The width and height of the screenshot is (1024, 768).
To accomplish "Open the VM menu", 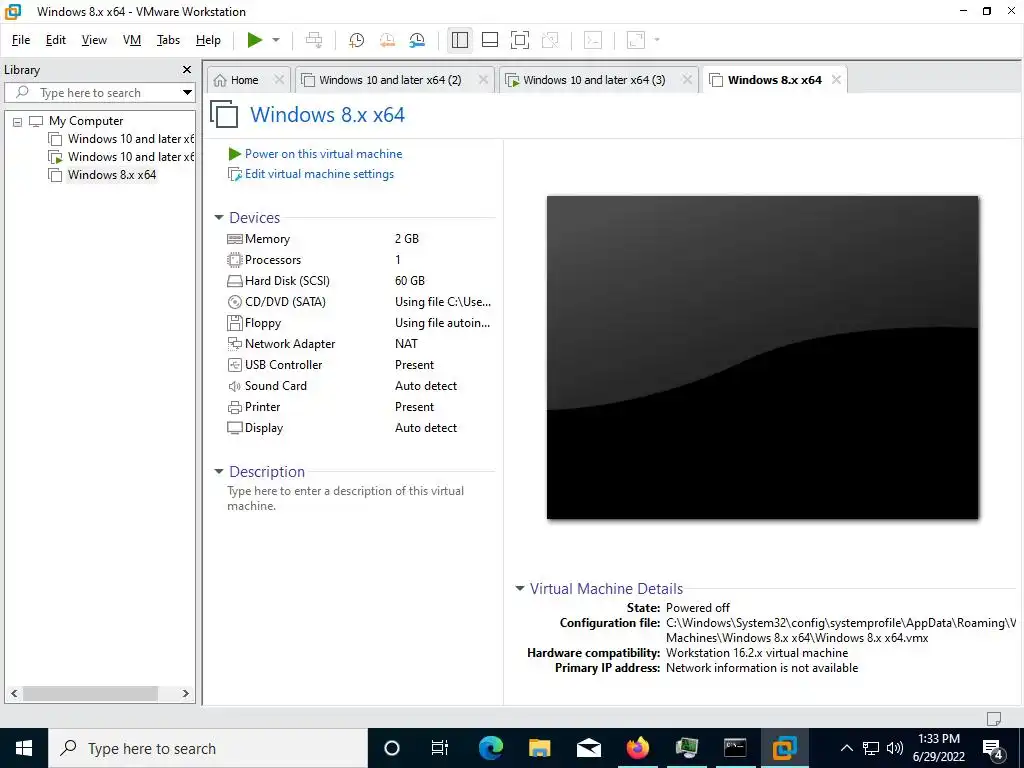I will pos(132,40).
